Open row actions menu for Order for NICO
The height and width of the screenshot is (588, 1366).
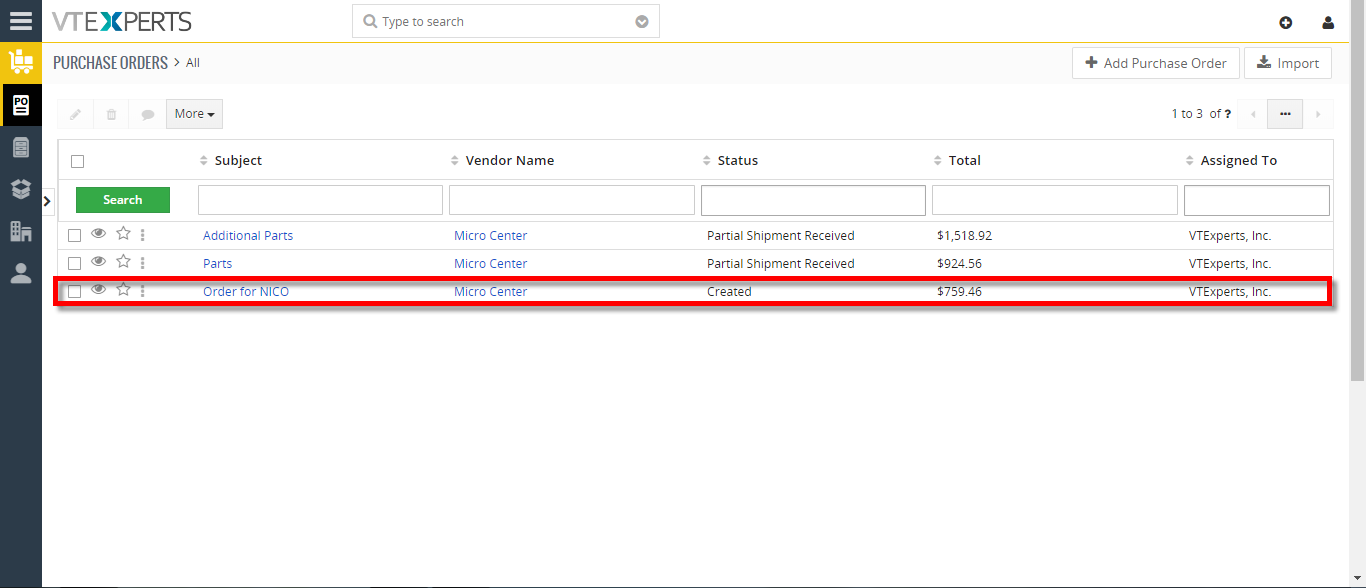(x=143, y=291)
